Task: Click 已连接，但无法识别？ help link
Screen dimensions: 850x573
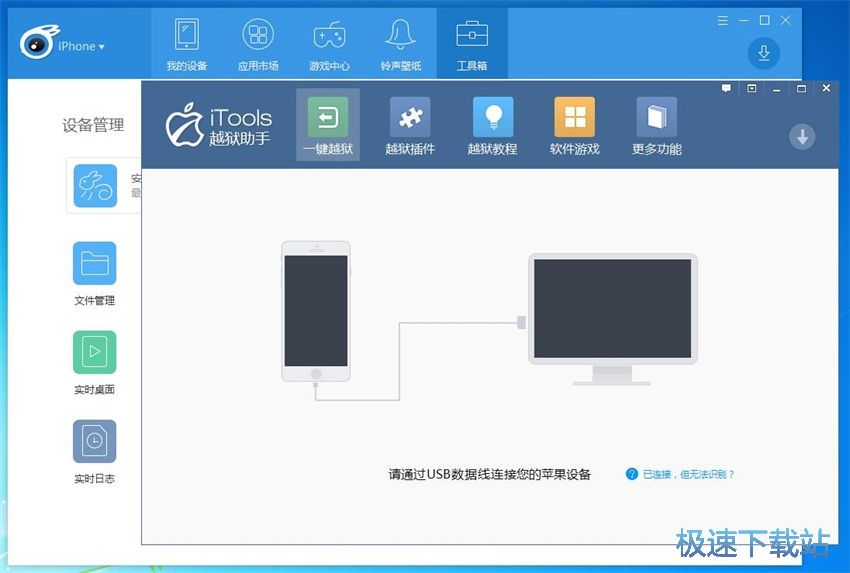Action: pos(688,474)
